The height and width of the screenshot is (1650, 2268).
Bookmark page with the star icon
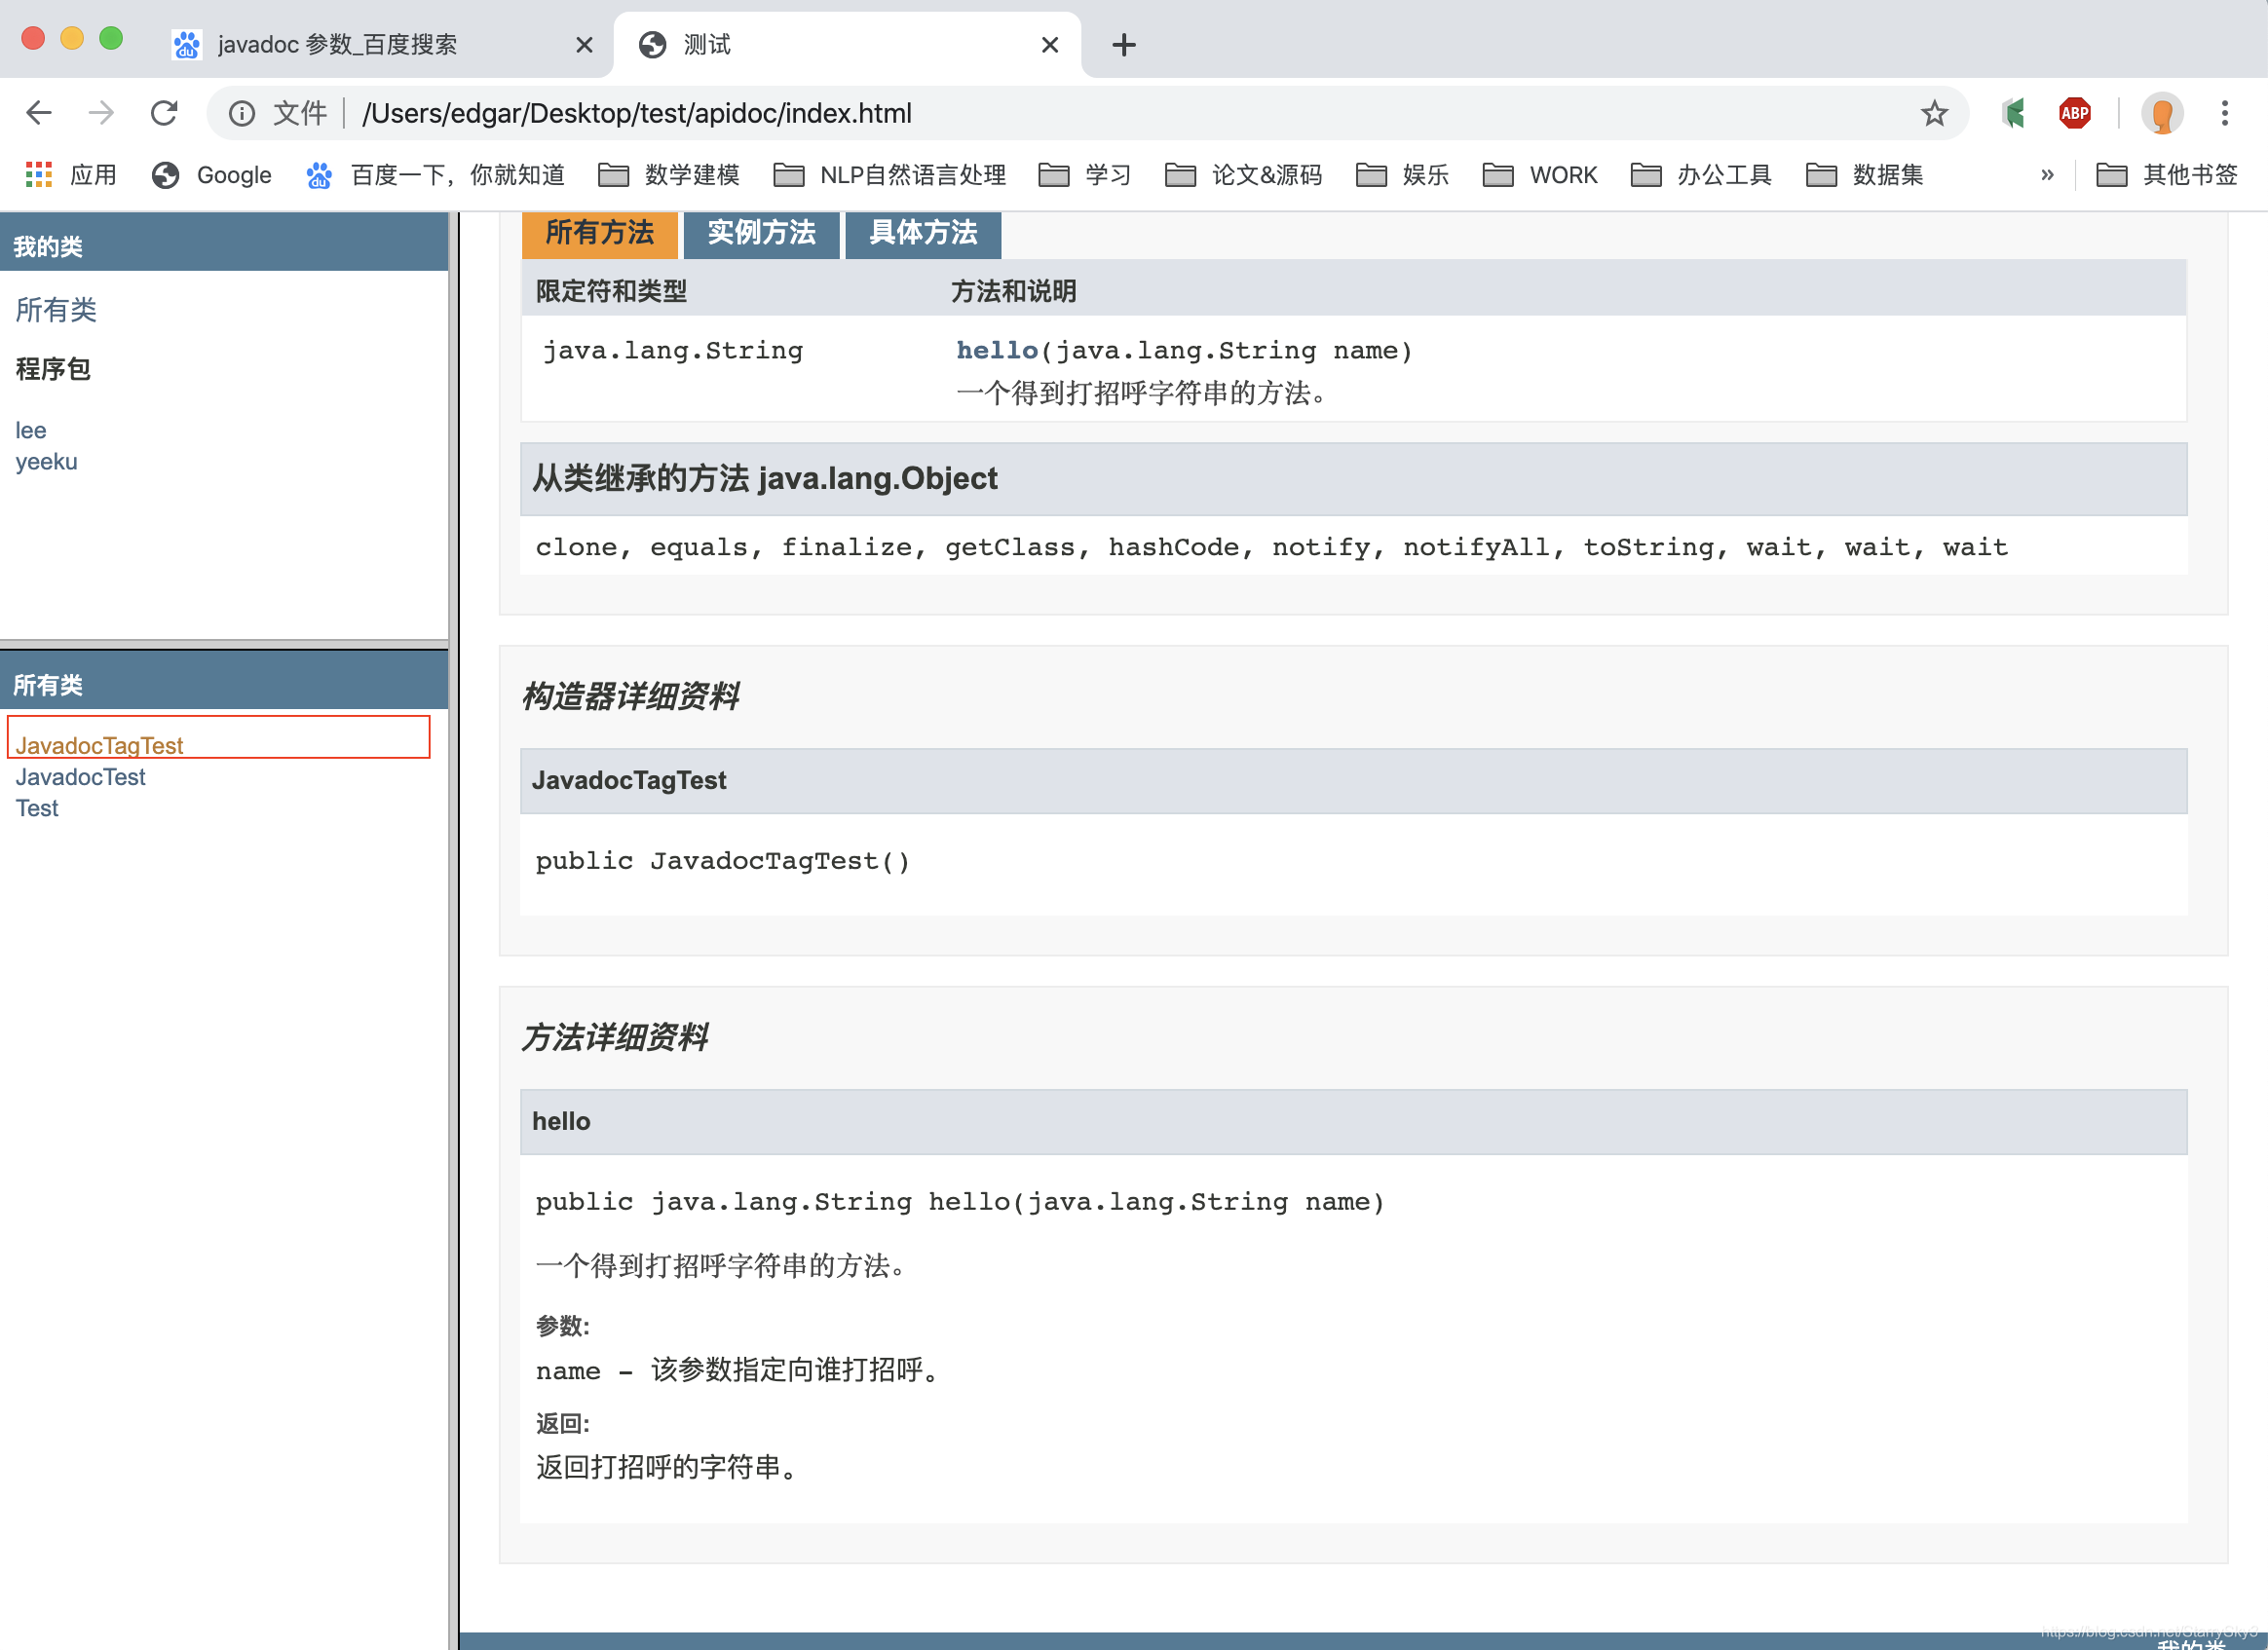1933,113
